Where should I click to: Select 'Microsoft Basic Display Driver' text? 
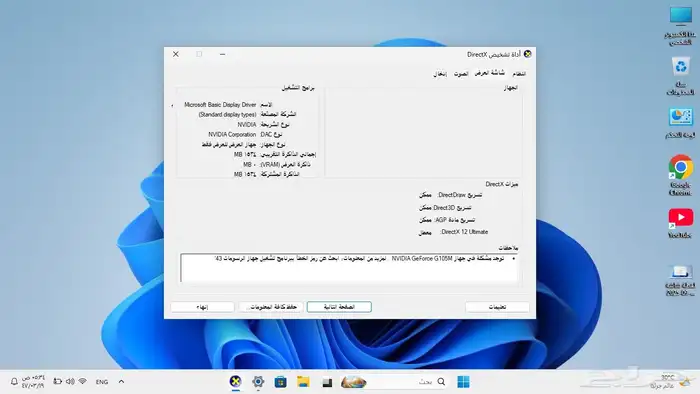click(x=220, y=105)
